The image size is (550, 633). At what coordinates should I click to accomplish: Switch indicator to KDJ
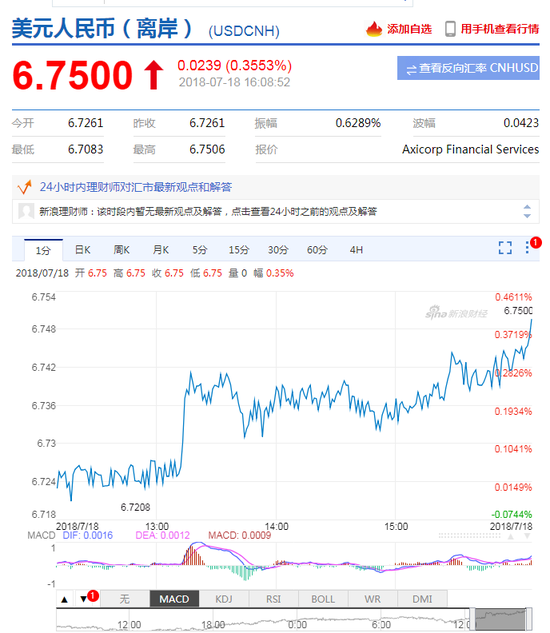(x=224, y=599)
